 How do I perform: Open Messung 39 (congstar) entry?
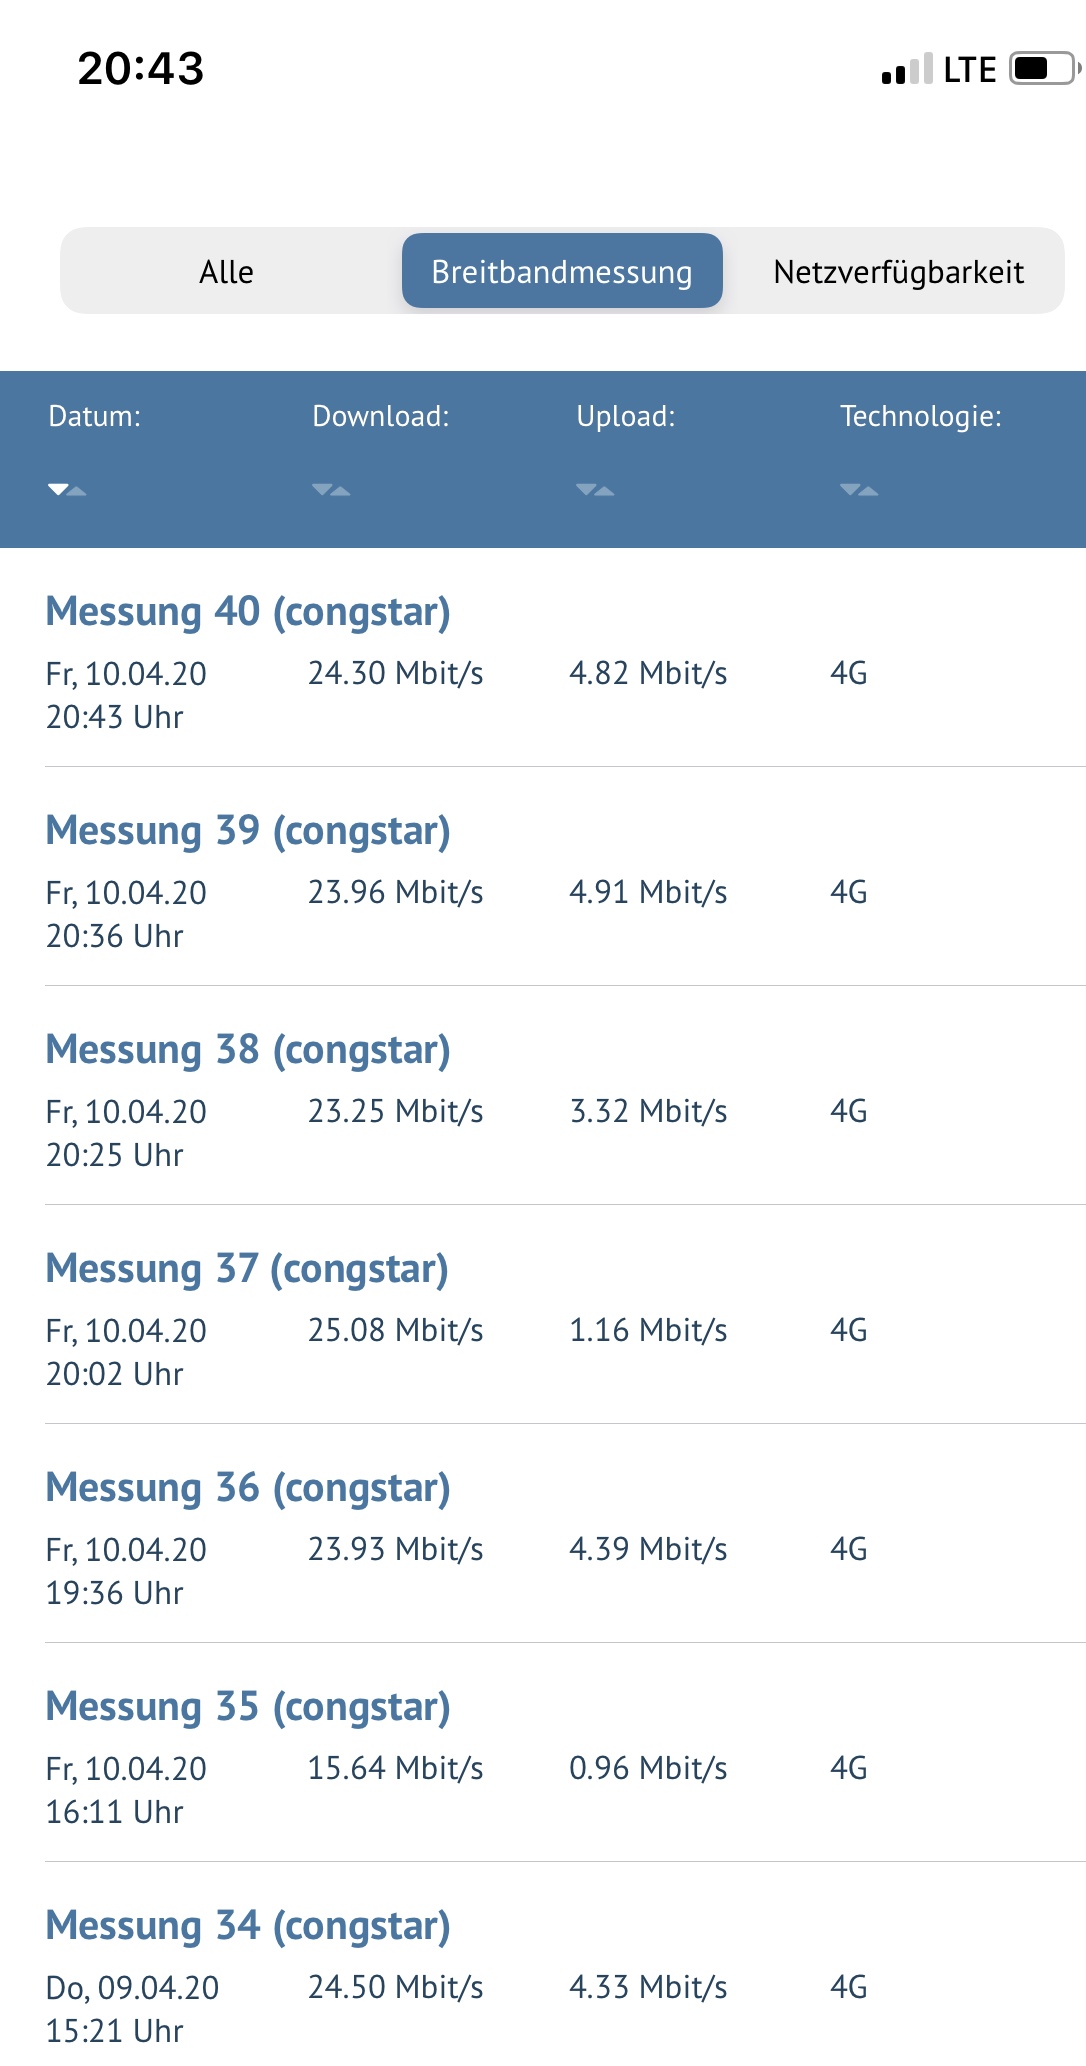click(x=248, y=831)
